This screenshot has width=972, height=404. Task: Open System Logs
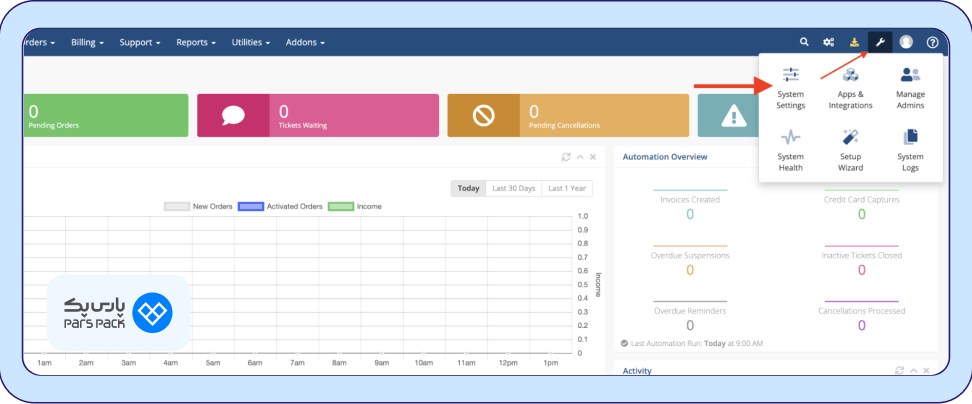911,151
